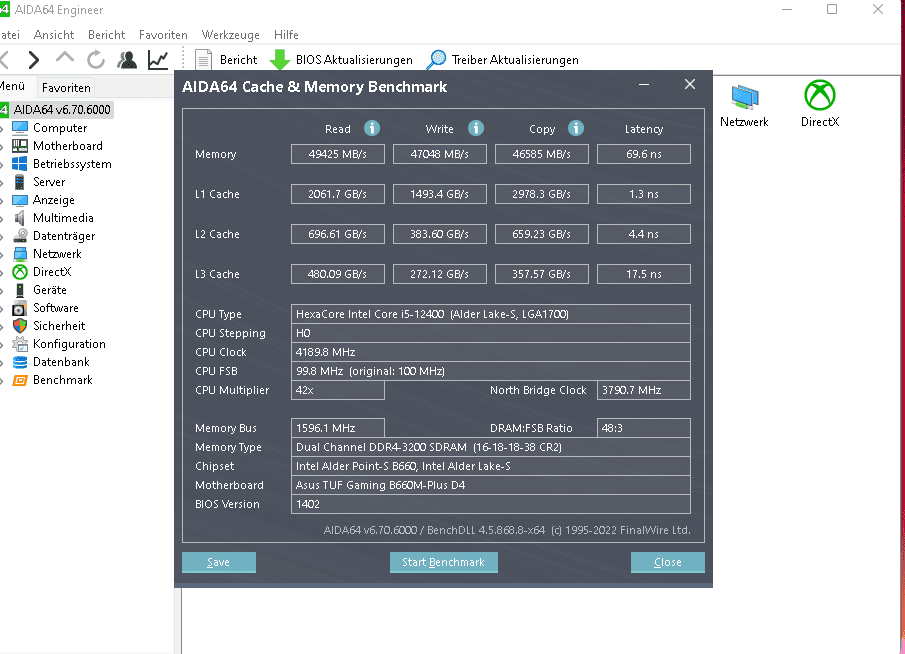The image size is (905, 654).
Task: Save the benchmark results with the Save button
Action: pyautogui.click(x=219, y=562)
